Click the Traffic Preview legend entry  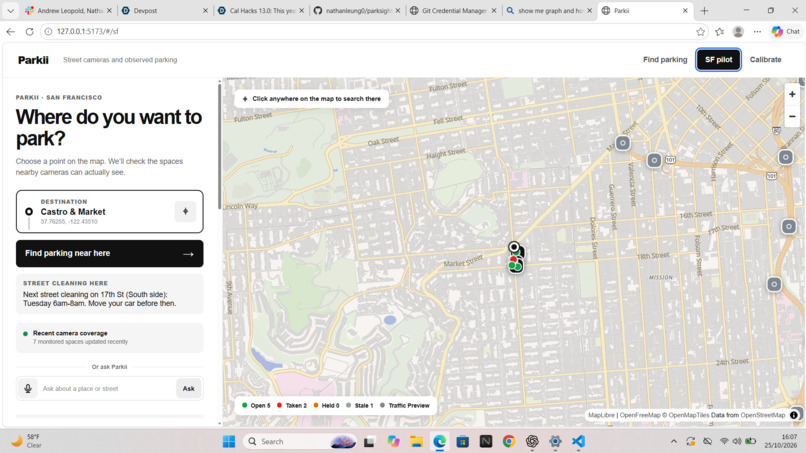405,406
